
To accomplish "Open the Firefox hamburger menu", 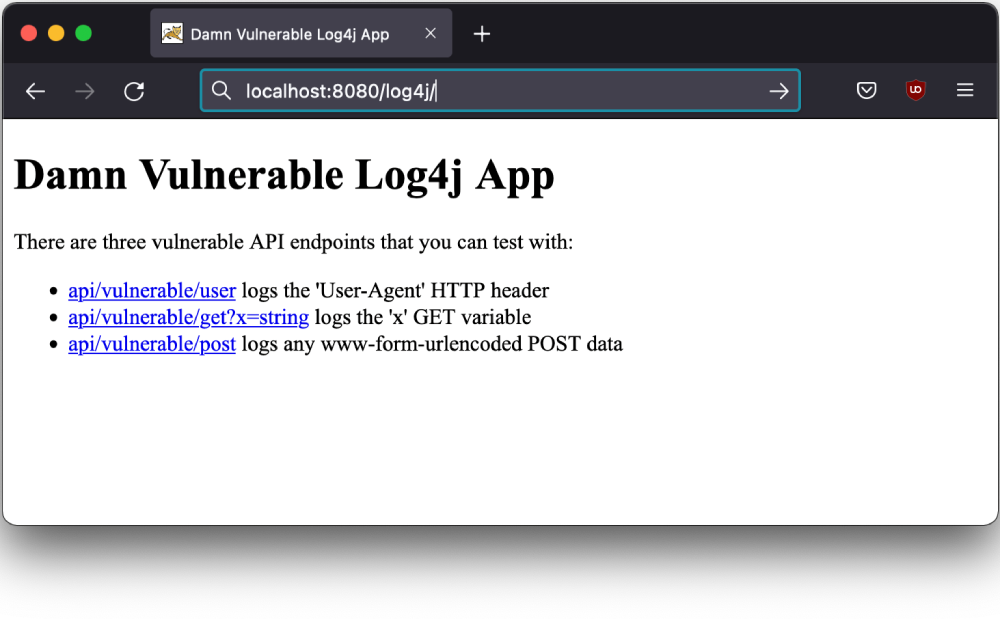I will [x=965, y=90].
